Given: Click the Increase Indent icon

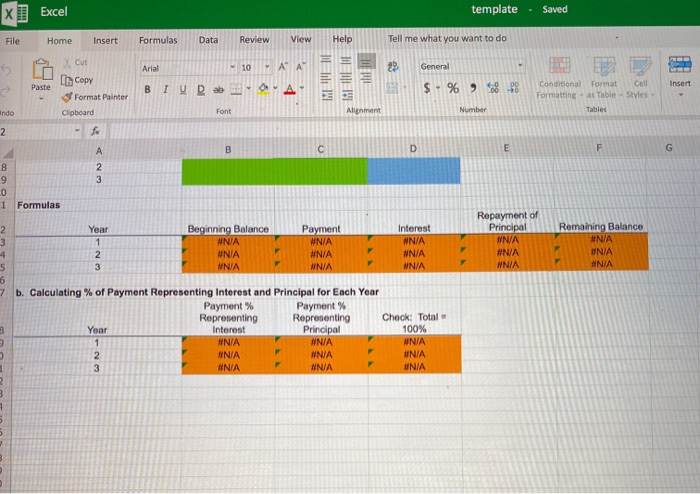Looking at the screenshot, I should click(x=347, y=95).
